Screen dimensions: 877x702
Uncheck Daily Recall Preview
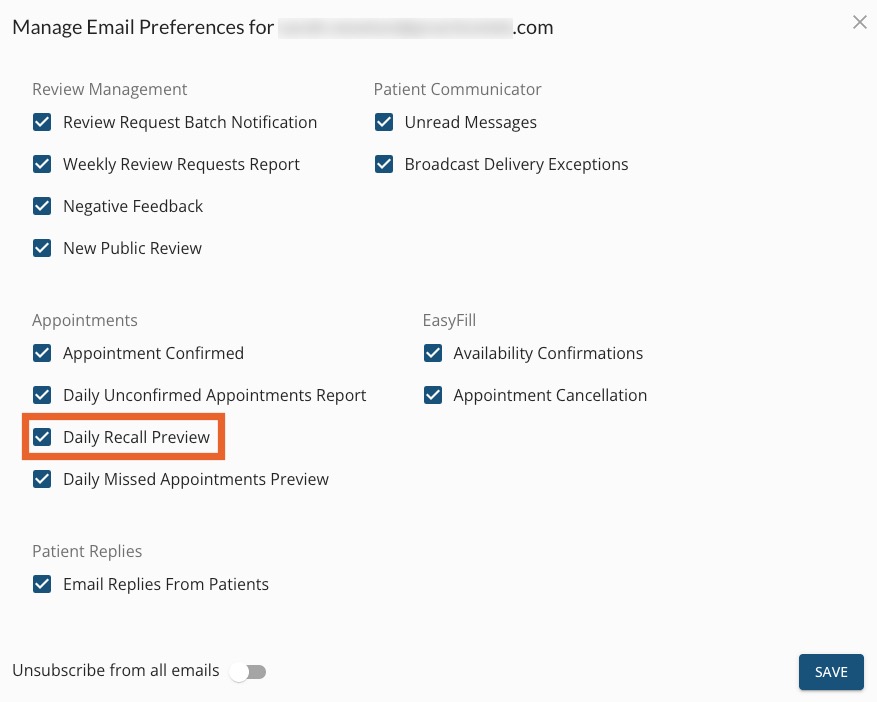pos(42,437)
